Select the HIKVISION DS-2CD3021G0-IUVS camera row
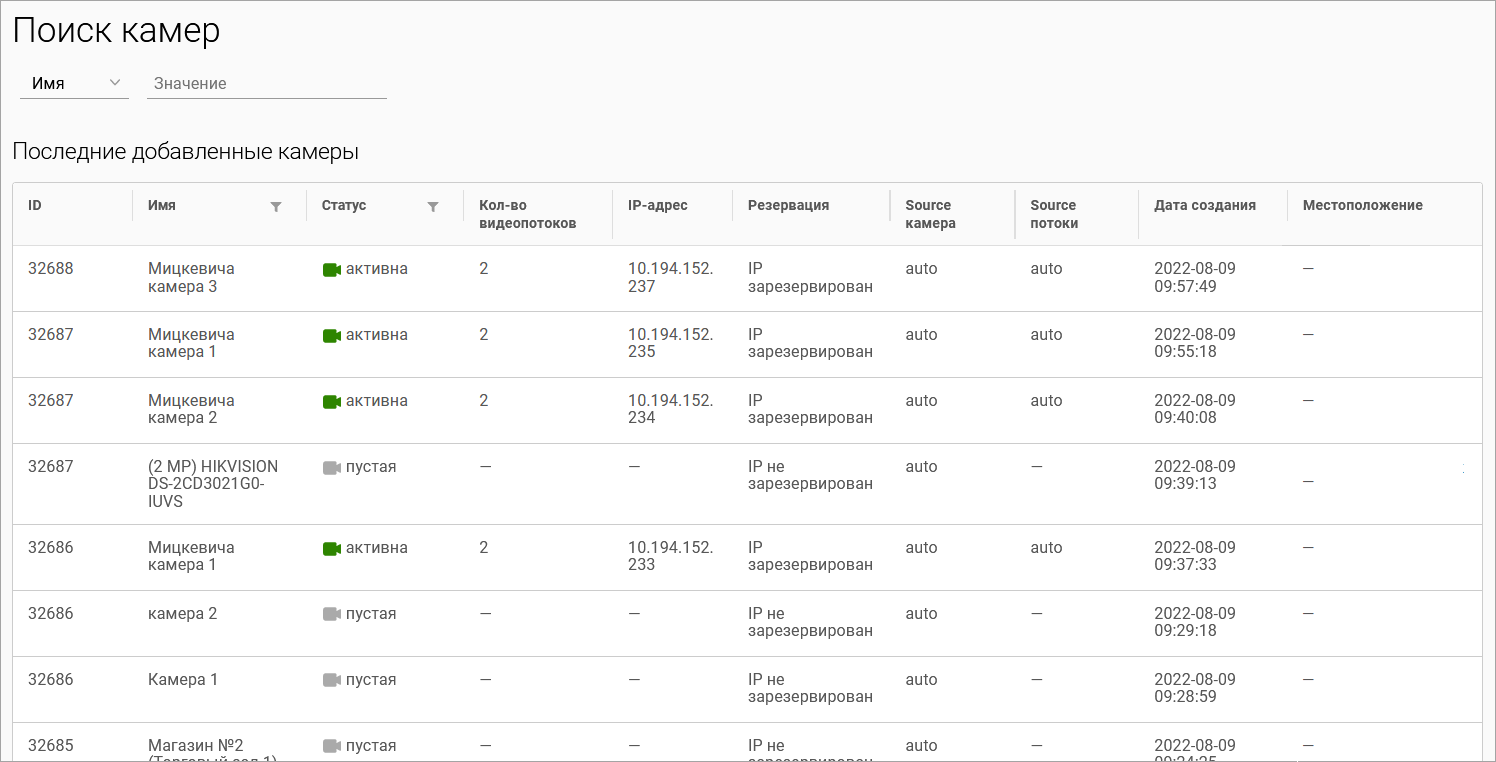 [212, 484]
